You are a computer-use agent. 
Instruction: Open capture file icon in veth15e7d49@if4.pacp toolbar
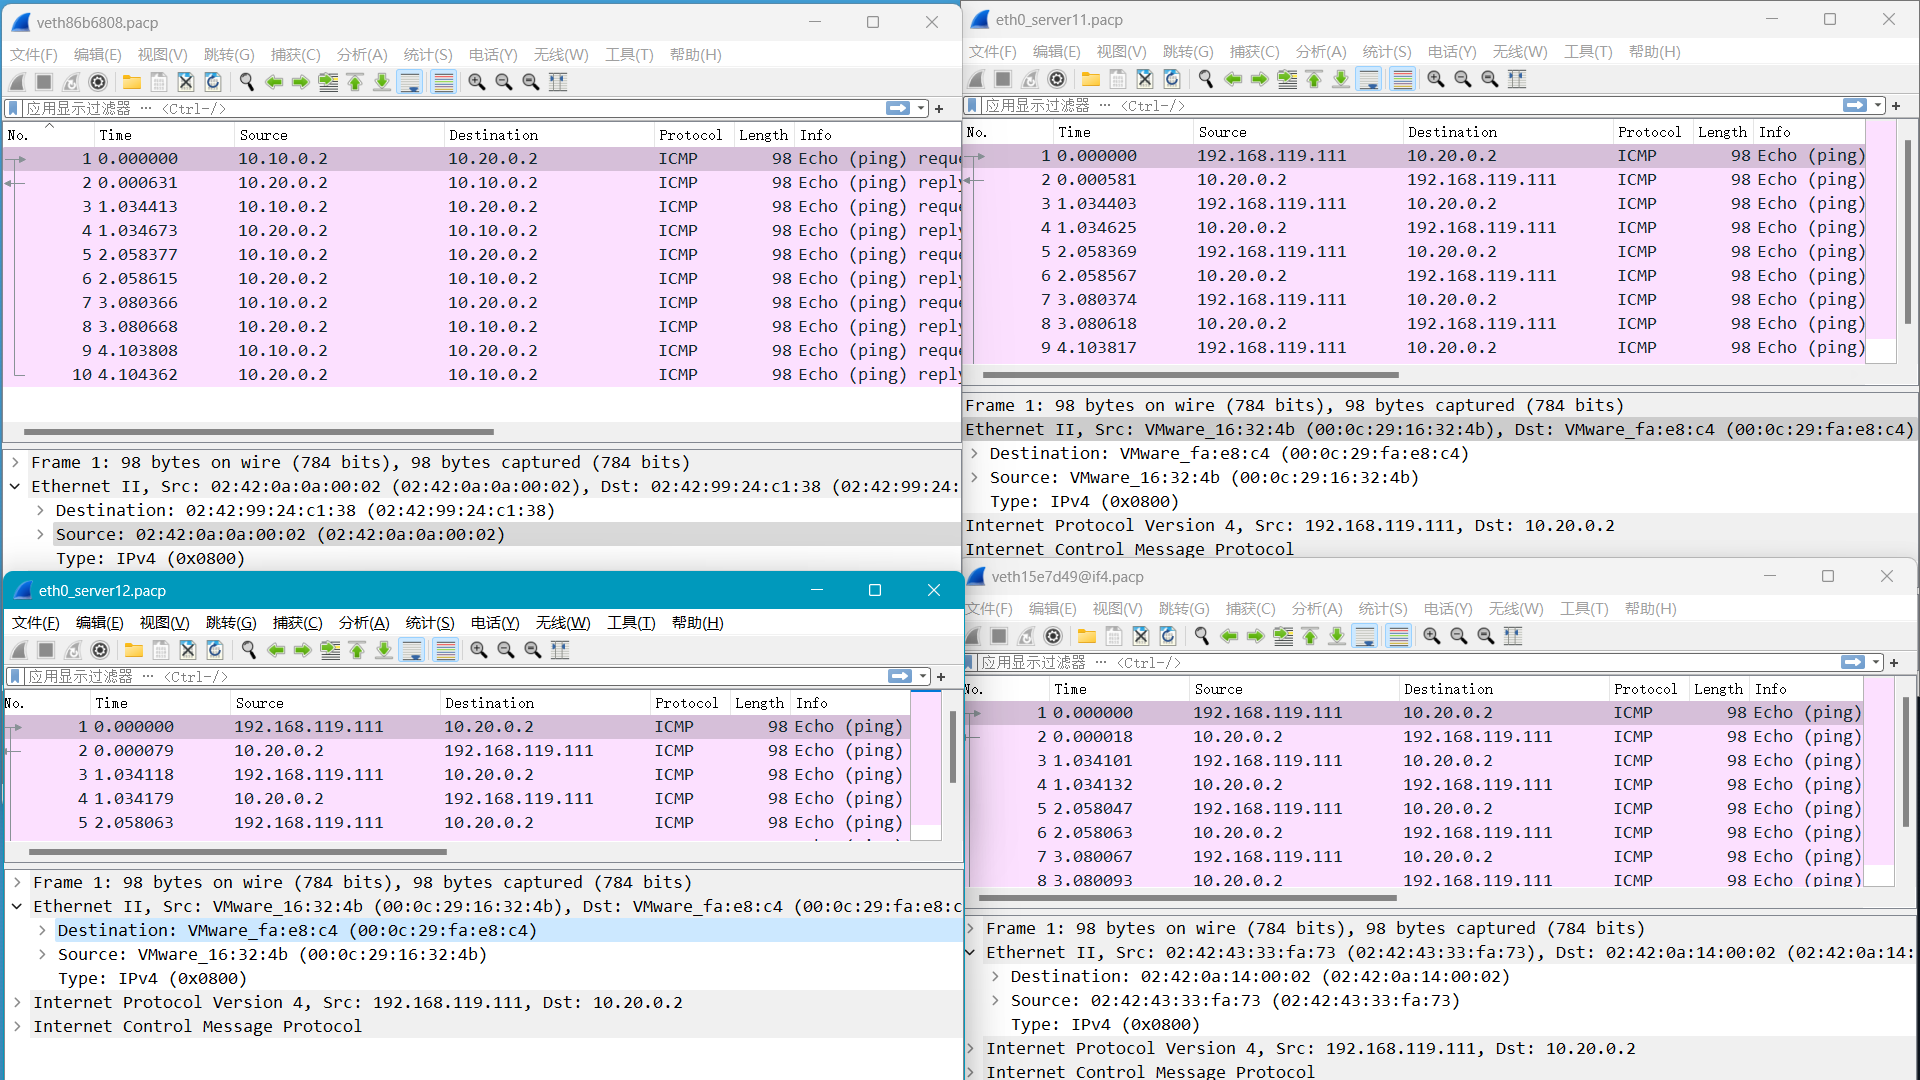pyautogui.click(x=1087, y=636)
